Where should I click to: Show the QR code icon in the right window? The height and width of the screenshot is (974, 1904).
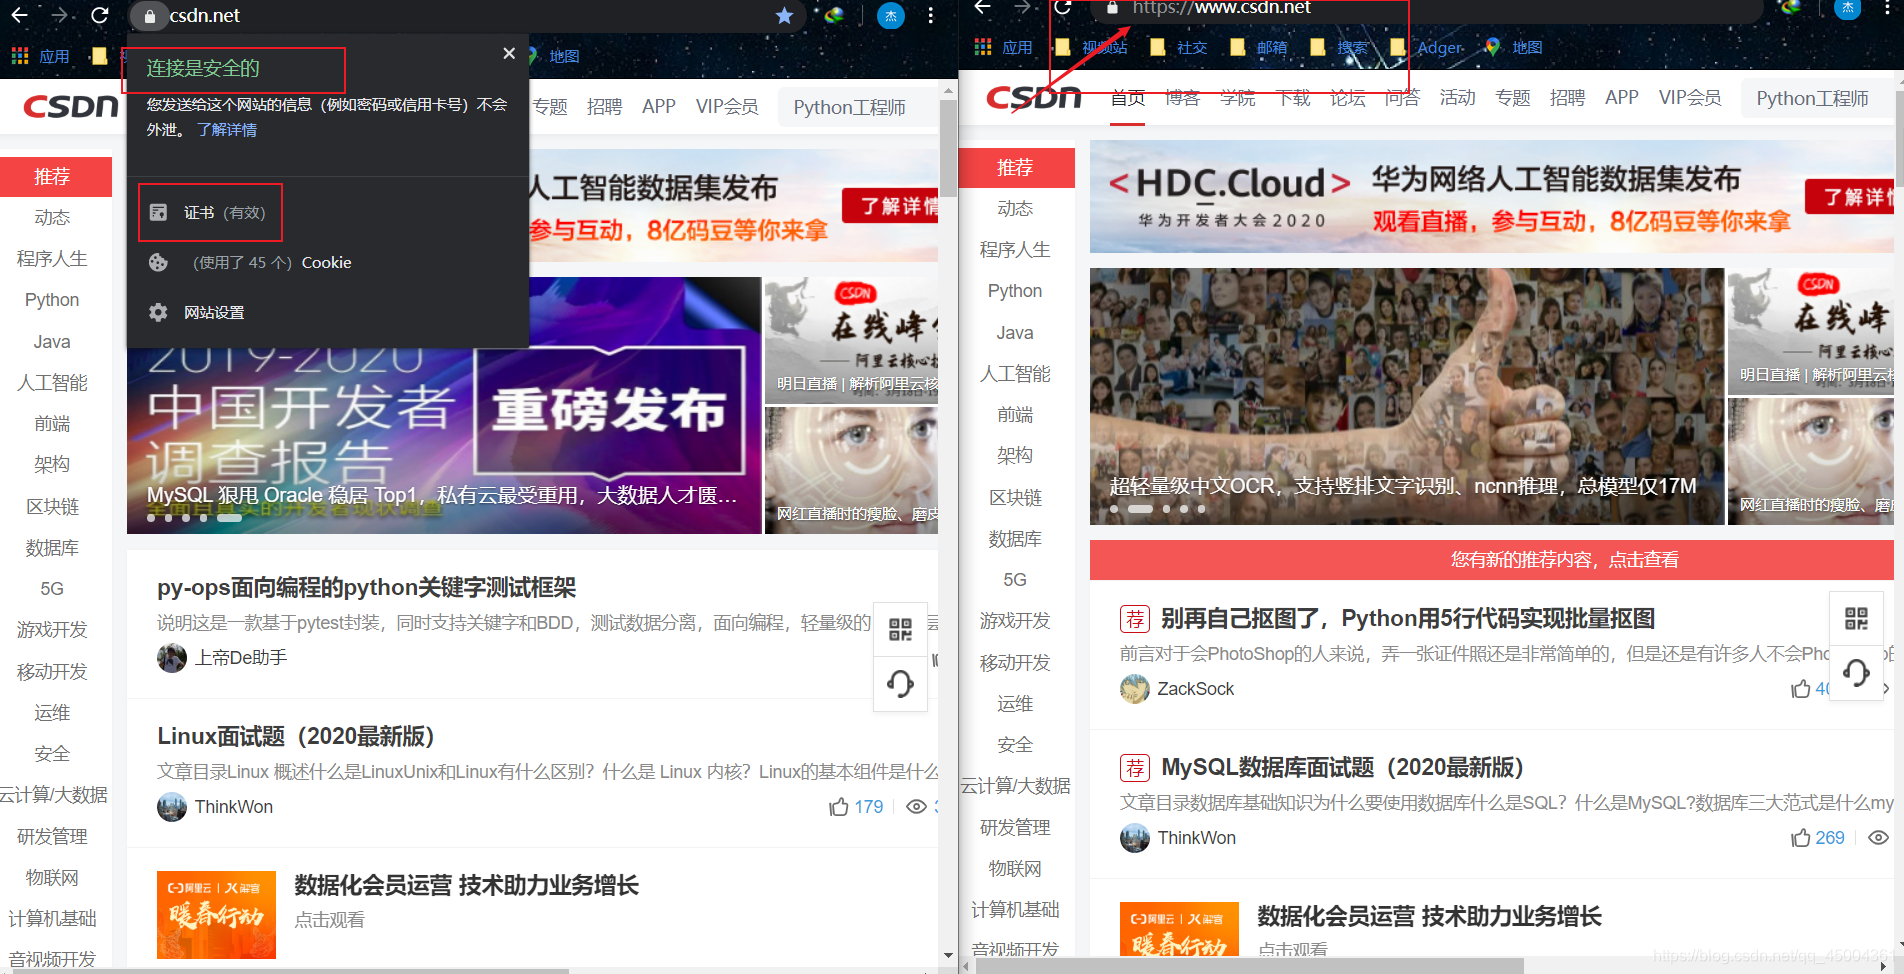[x=1856, y=619]
